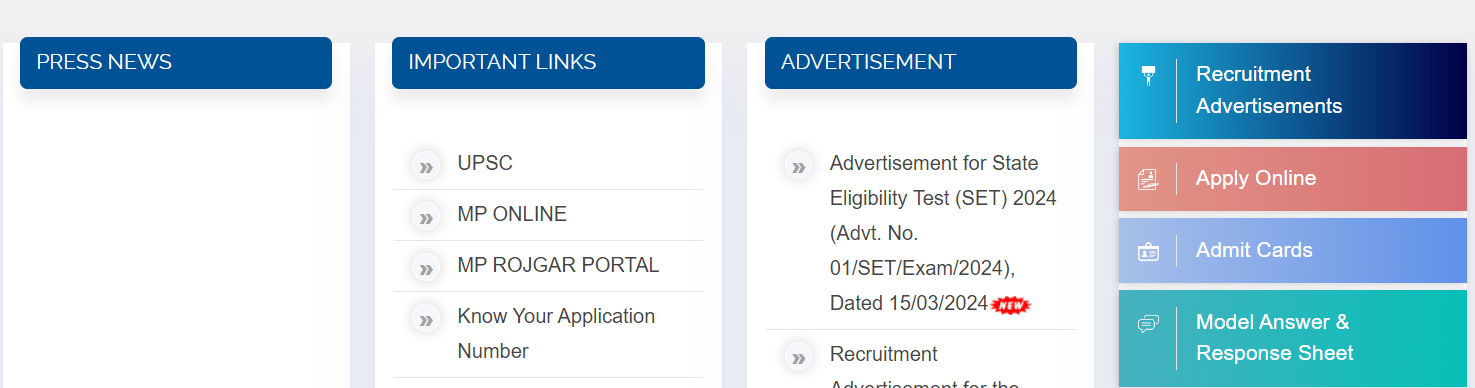Click the chevron icon beside UPSC
This screenshot has height=388, width=1475.
pyautogui.click(x=426, y=165)
